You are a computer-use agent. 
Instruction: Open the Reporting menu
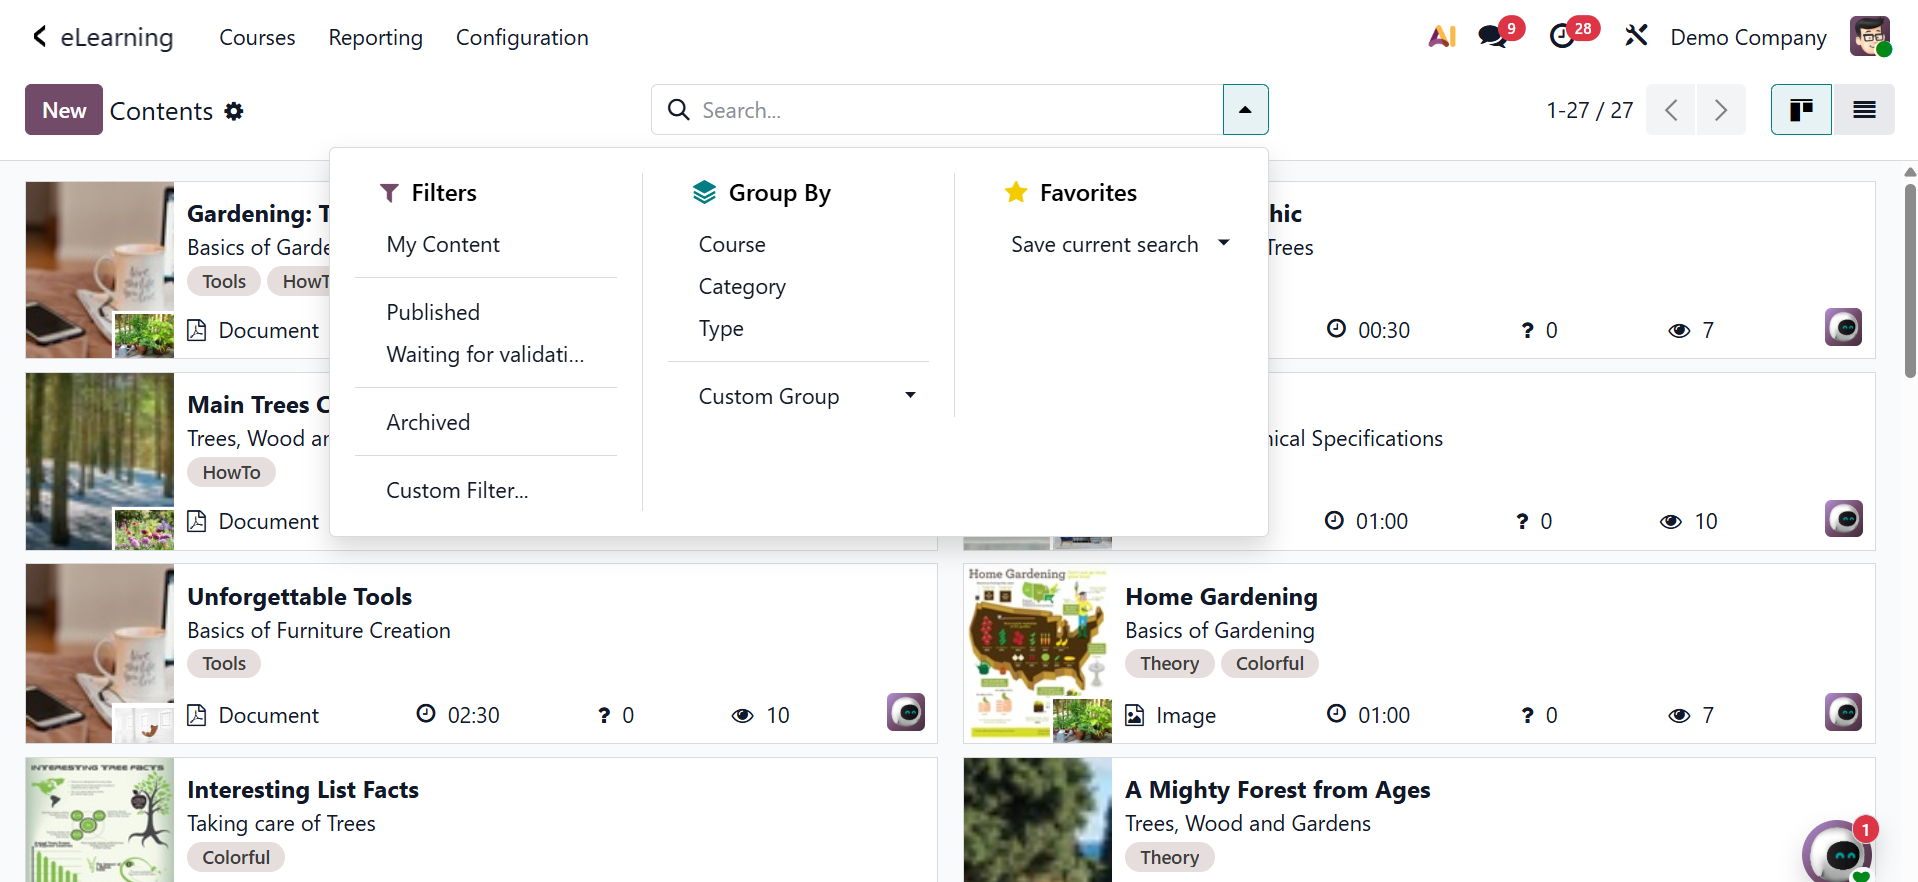point(375,38)
